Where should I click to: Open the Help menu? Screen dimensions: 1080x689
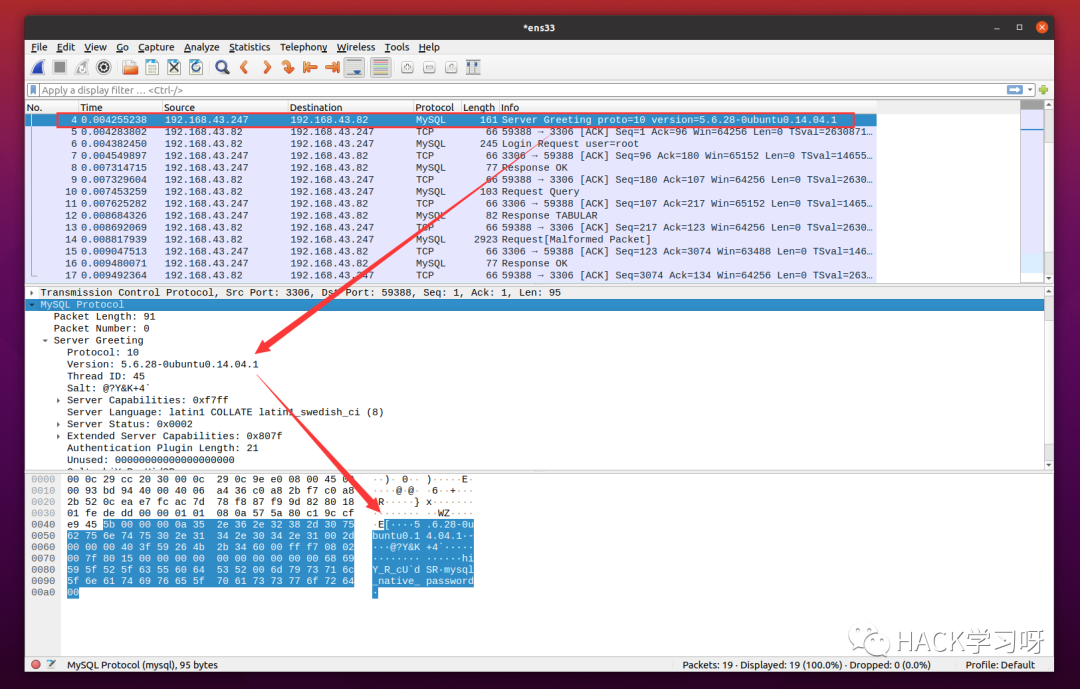428,47
